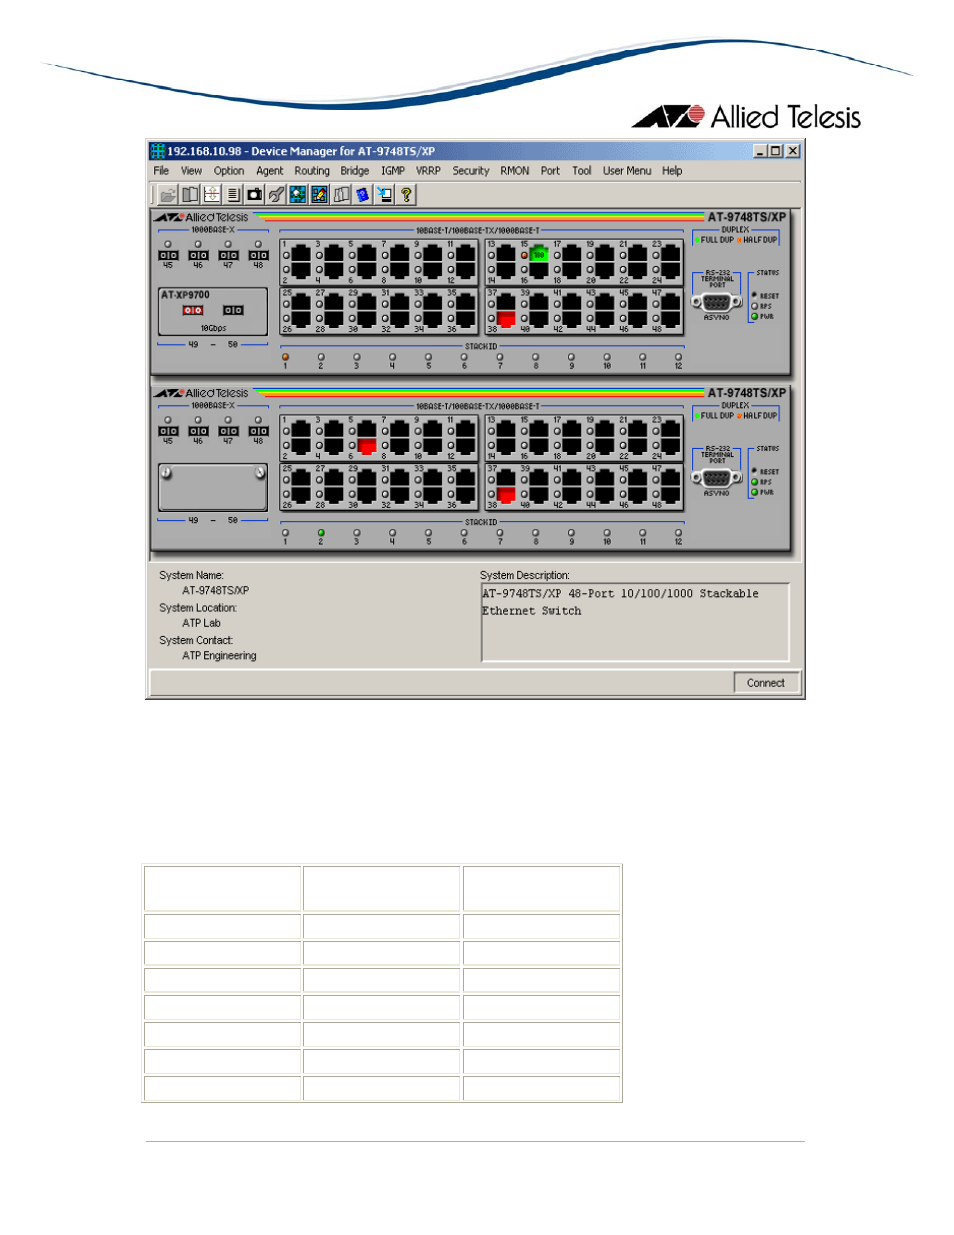The width and height of the screenshot is (954, 1235).
Task: Click in the System Description text box
Action: pos(635,623)
